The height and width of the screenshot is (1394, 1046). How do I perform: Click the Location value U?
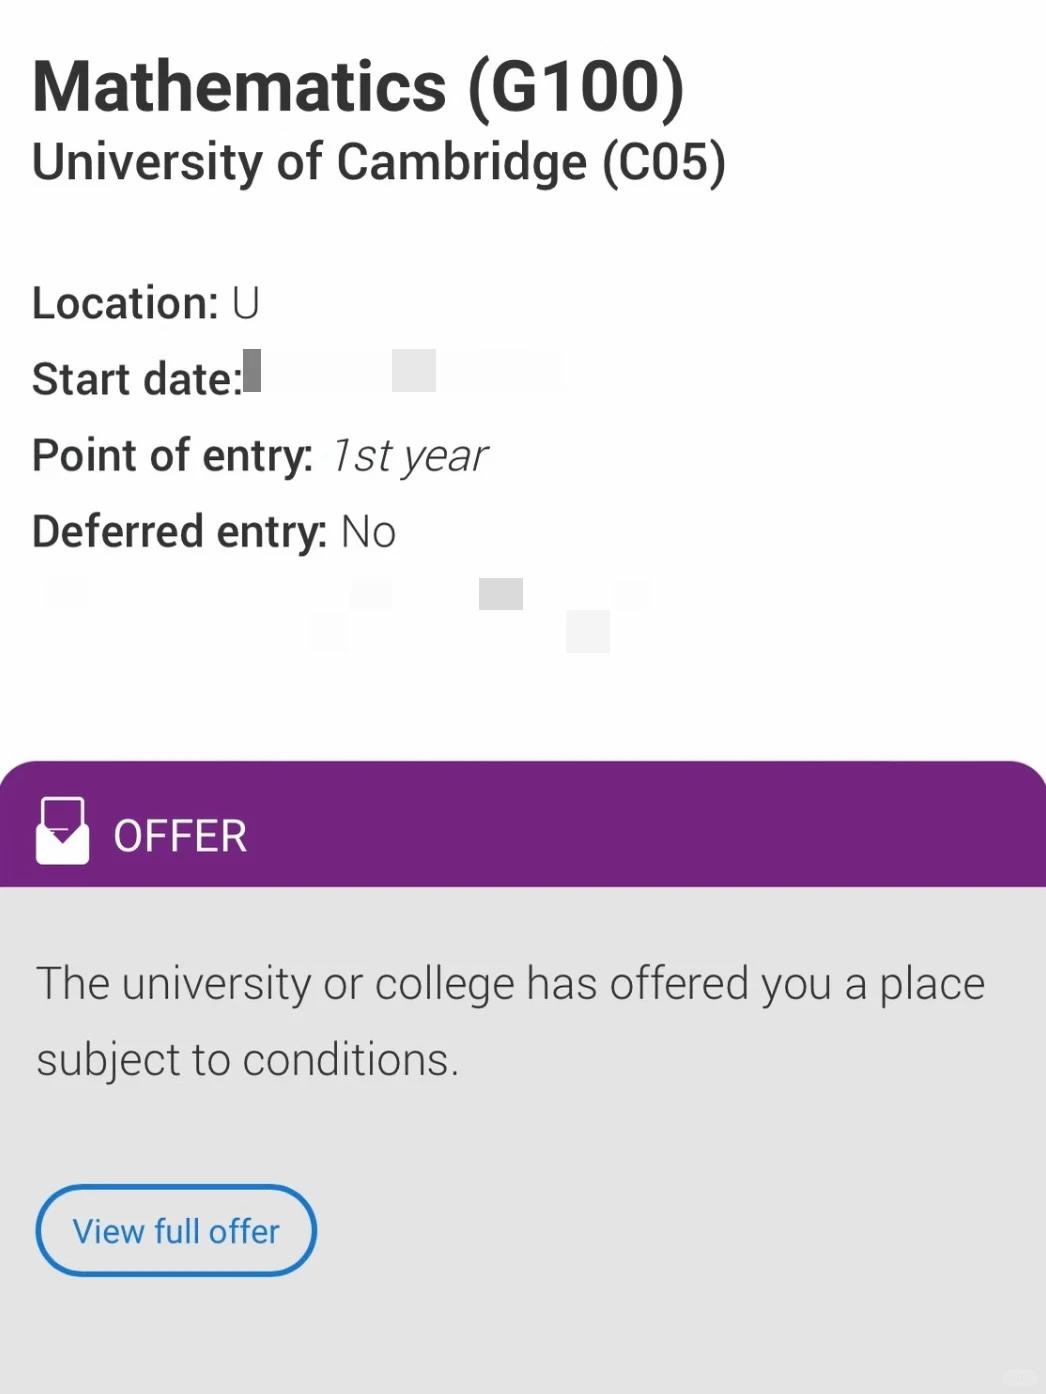(x=246, y=303)
